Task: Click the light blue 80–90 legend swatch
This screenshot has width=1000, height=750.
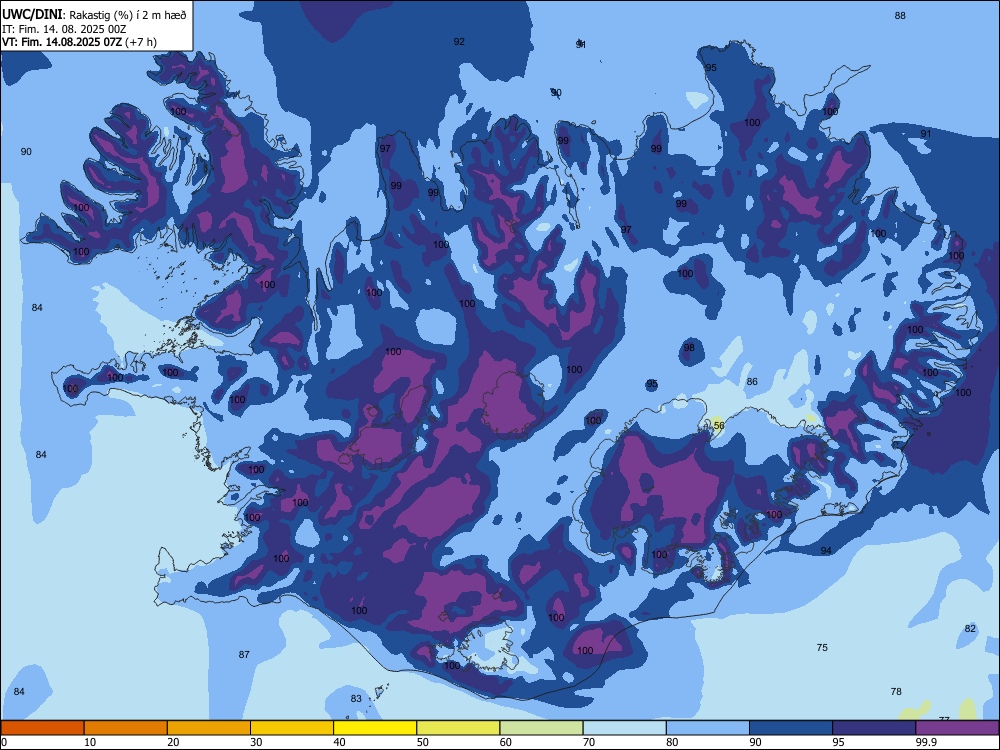Action: pyautogui.click(x=708, y=728)
